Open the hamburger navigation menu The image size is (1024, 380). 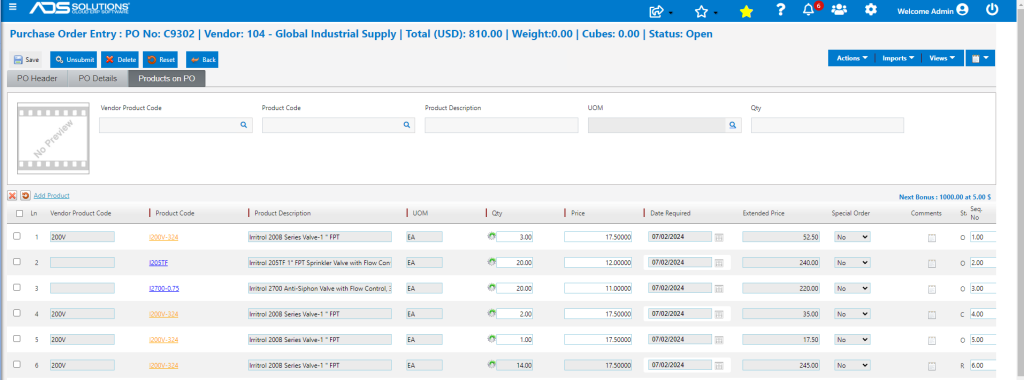point(13,8)
